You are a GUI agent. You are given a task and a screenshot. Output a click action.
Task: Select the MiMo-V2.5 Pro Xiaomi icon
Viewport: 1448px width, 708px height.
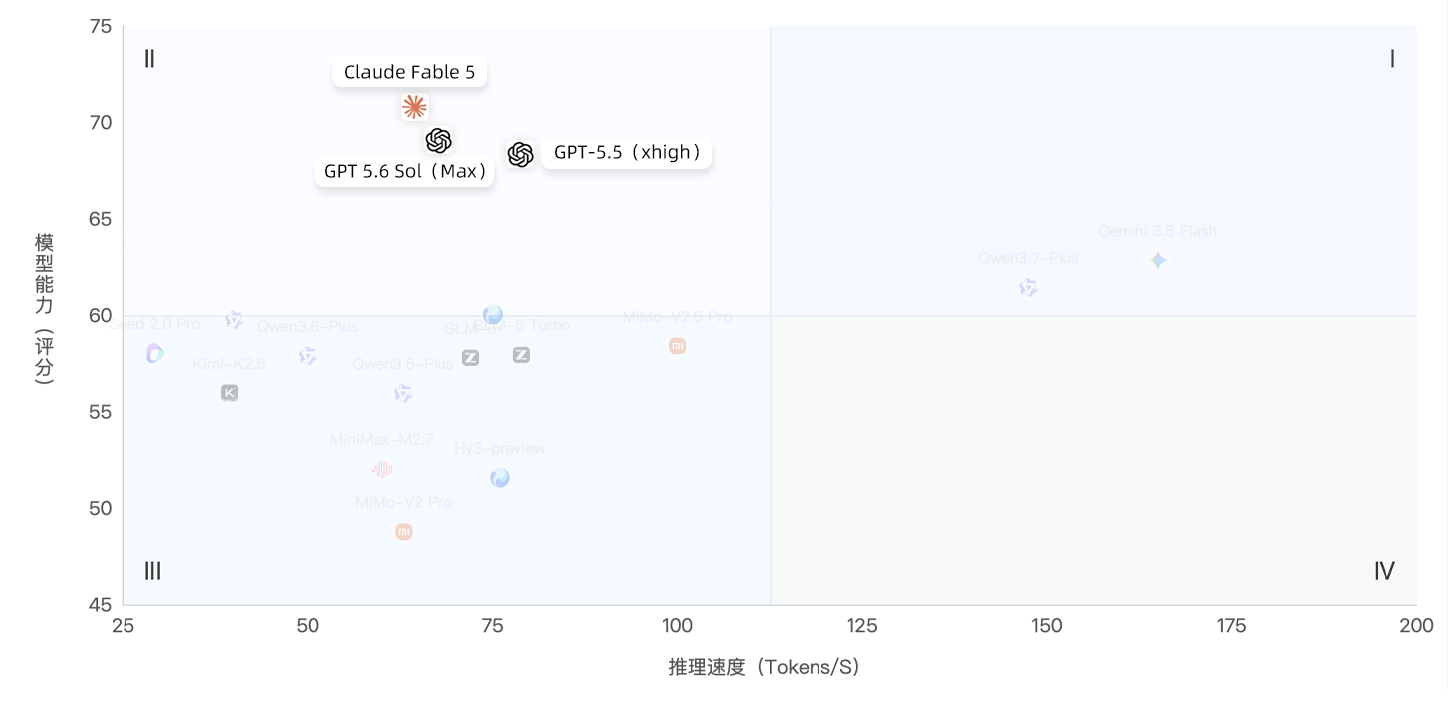pos(677,346)
